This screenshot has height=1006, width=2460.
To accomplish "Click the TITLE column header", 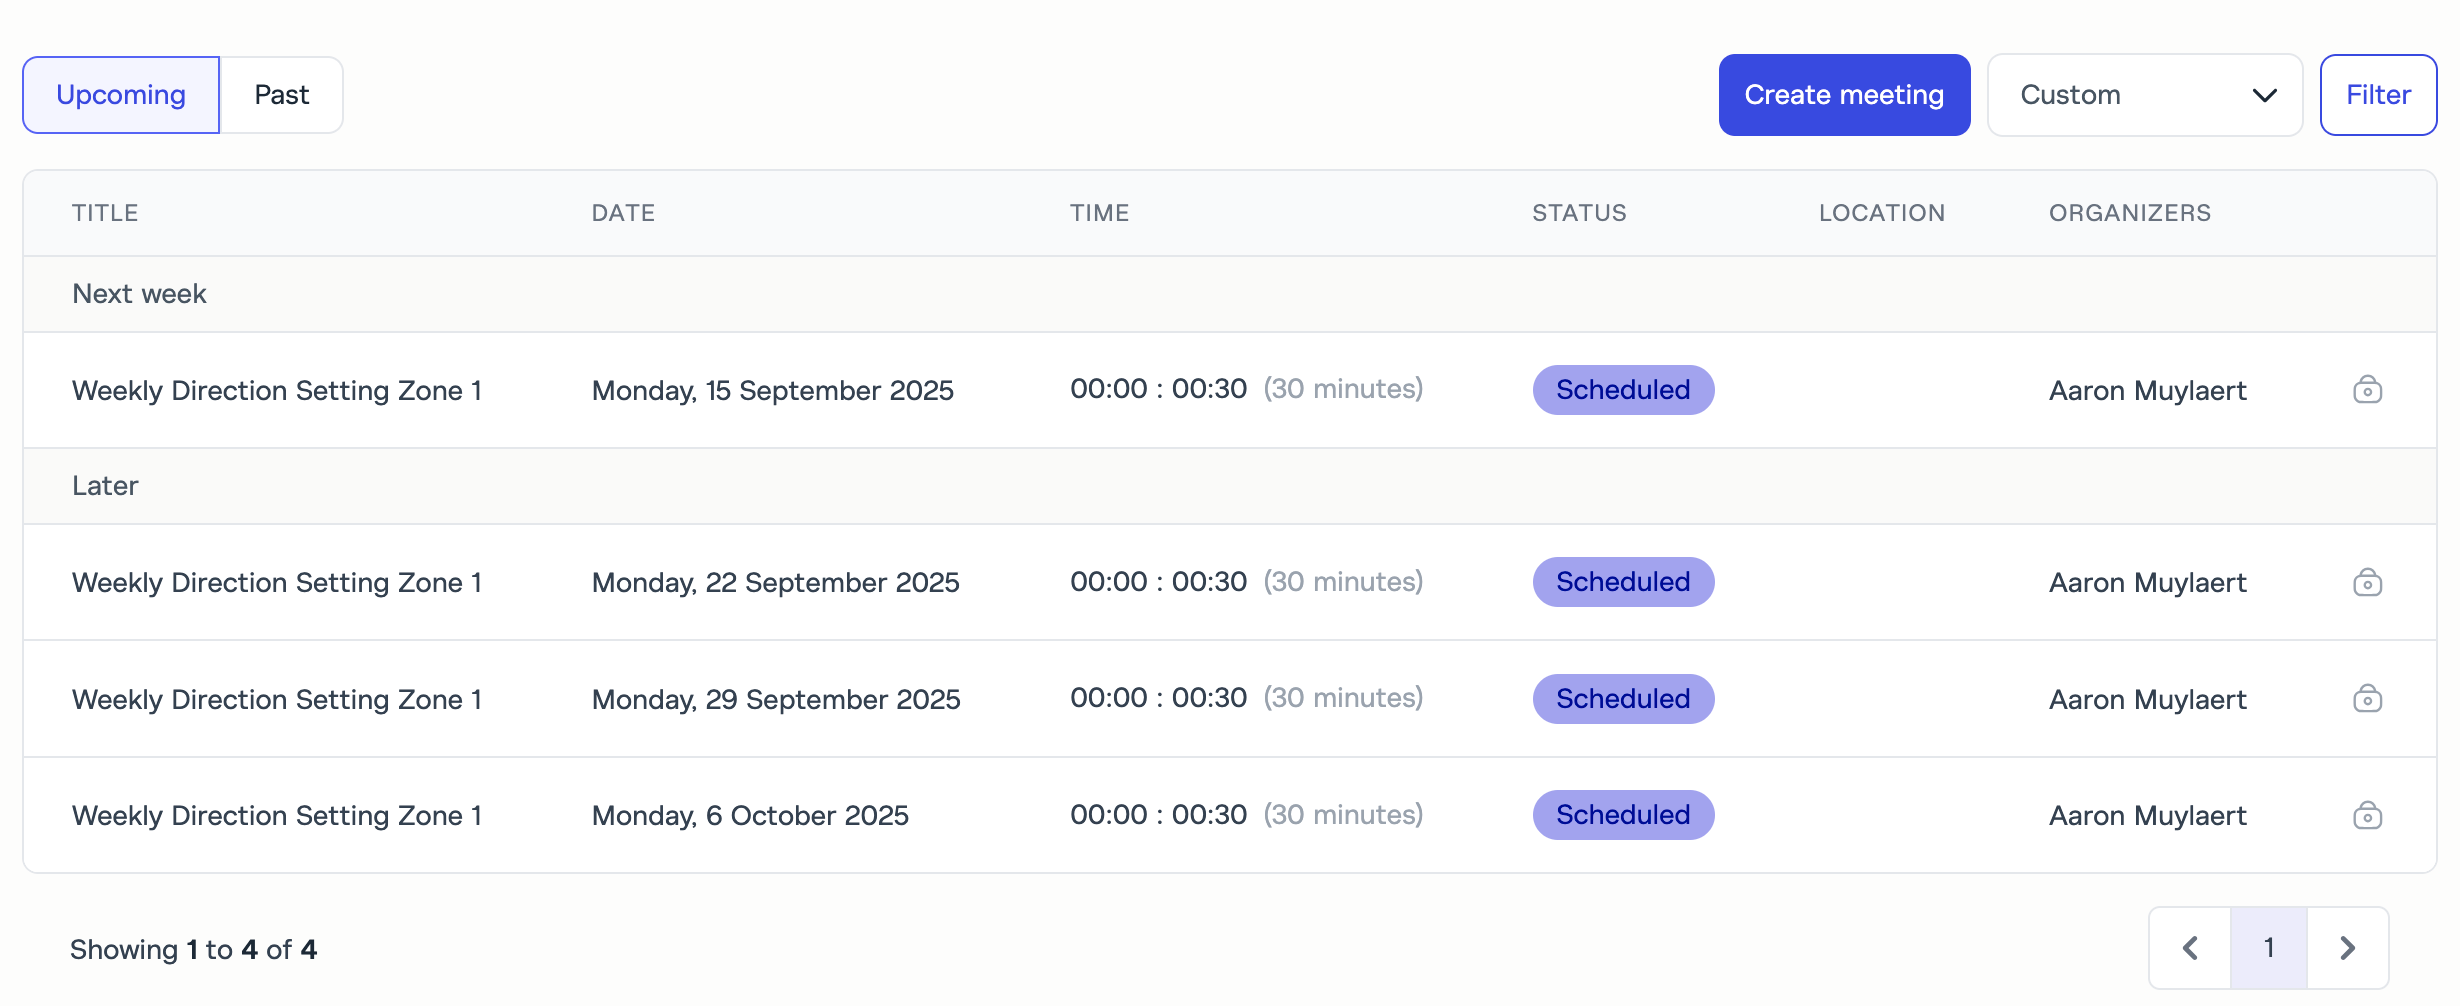I will (x=105, y=213).
